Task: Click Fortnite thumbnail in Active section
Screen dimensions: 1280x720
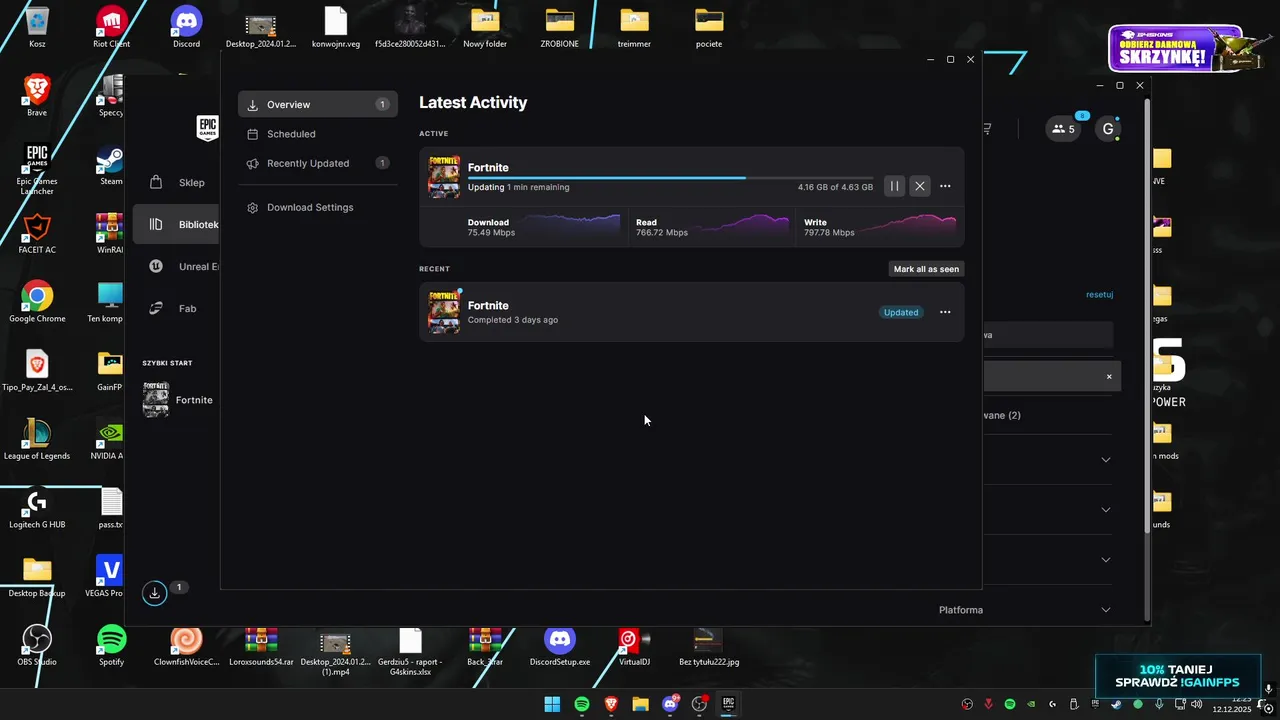Action: [444, 177]
